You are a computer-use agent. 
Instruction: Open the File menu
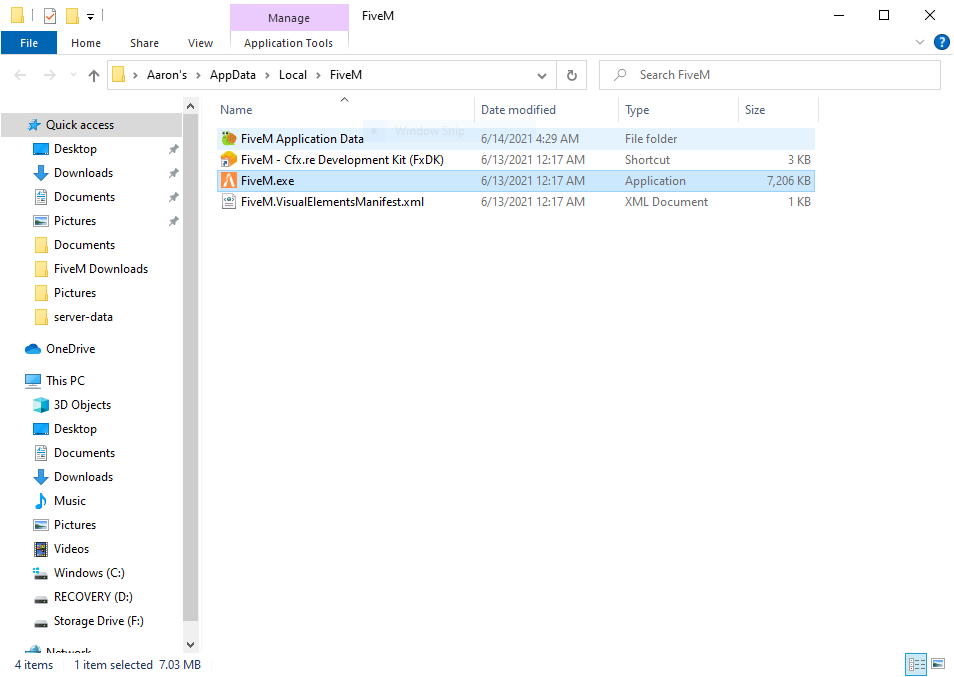[29, 43]
